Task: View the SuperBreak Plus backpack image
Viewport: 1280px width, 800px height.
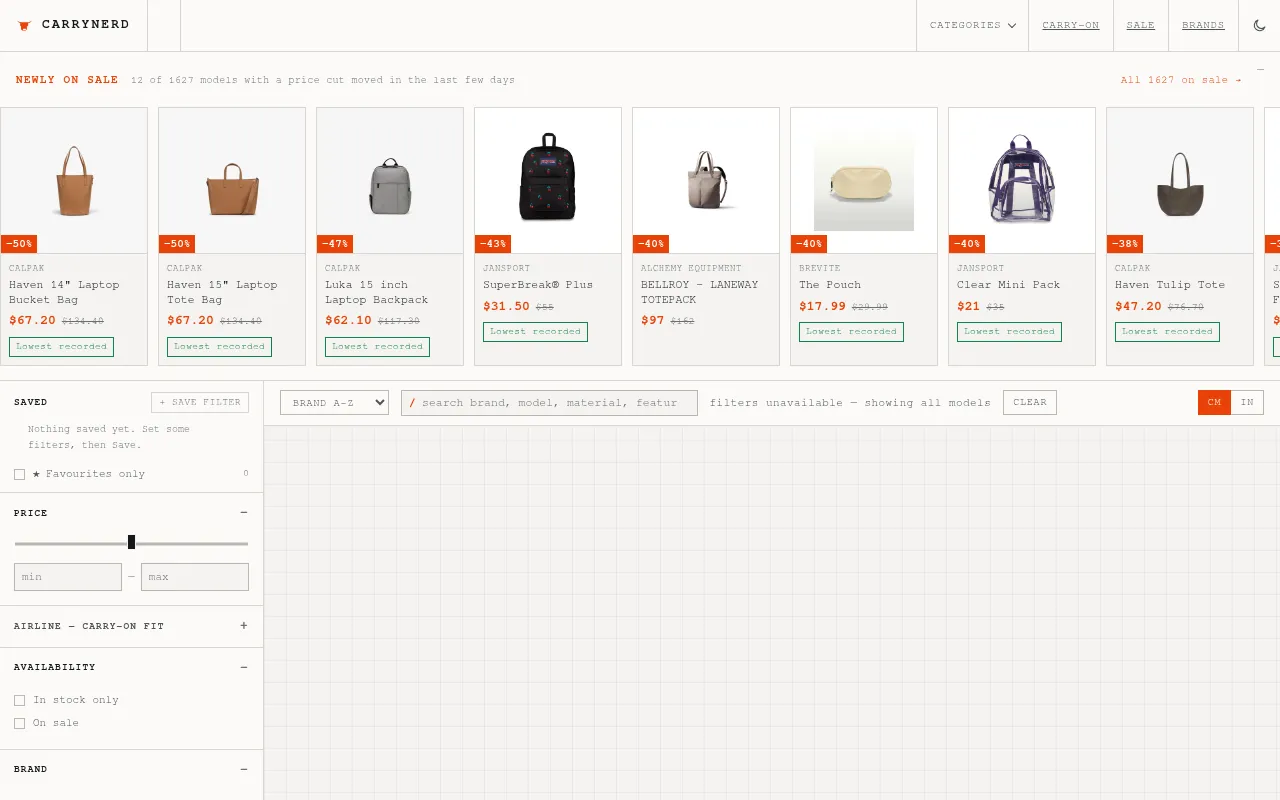Action: point(548,180)
